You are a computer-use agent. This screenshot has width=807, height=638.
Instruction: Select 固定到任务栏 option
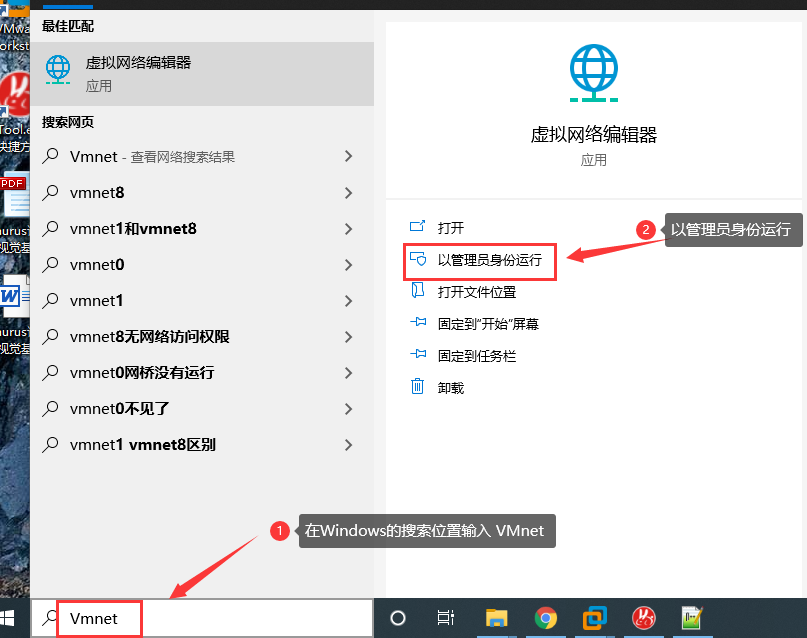(477, 356)
